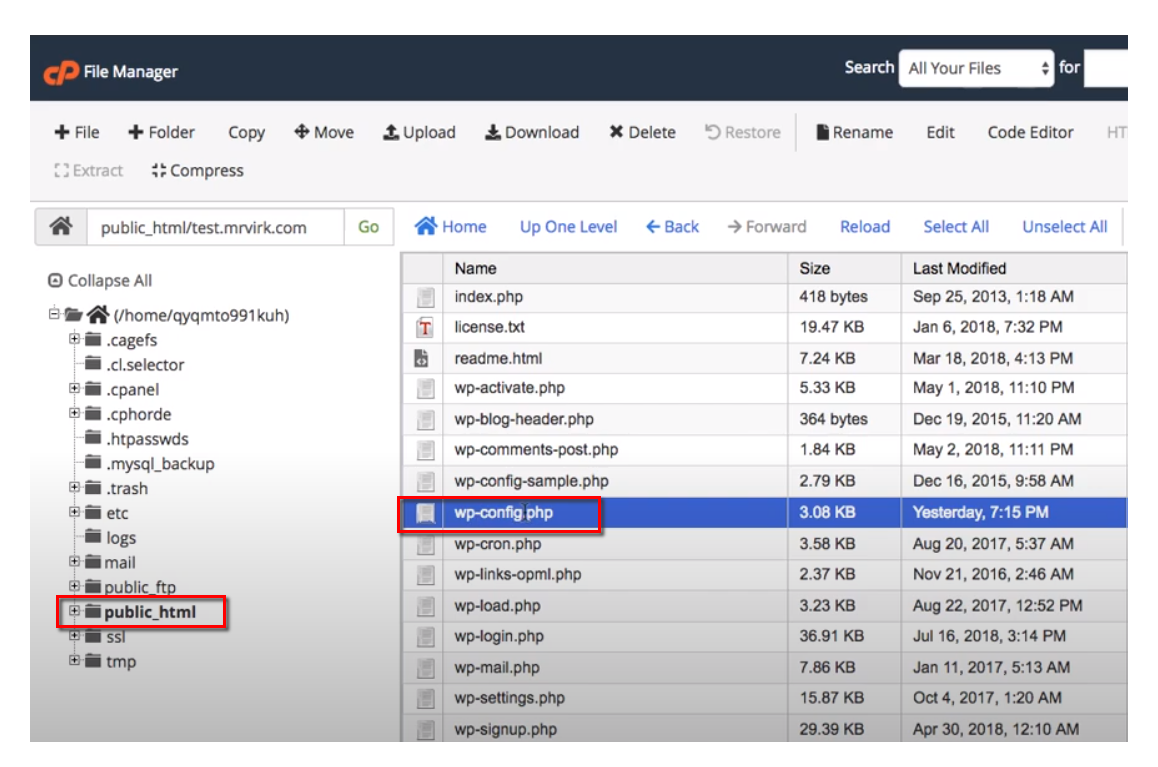Expand the .cphorde folder
The image size is (1158, 767).
coord(75,413)
